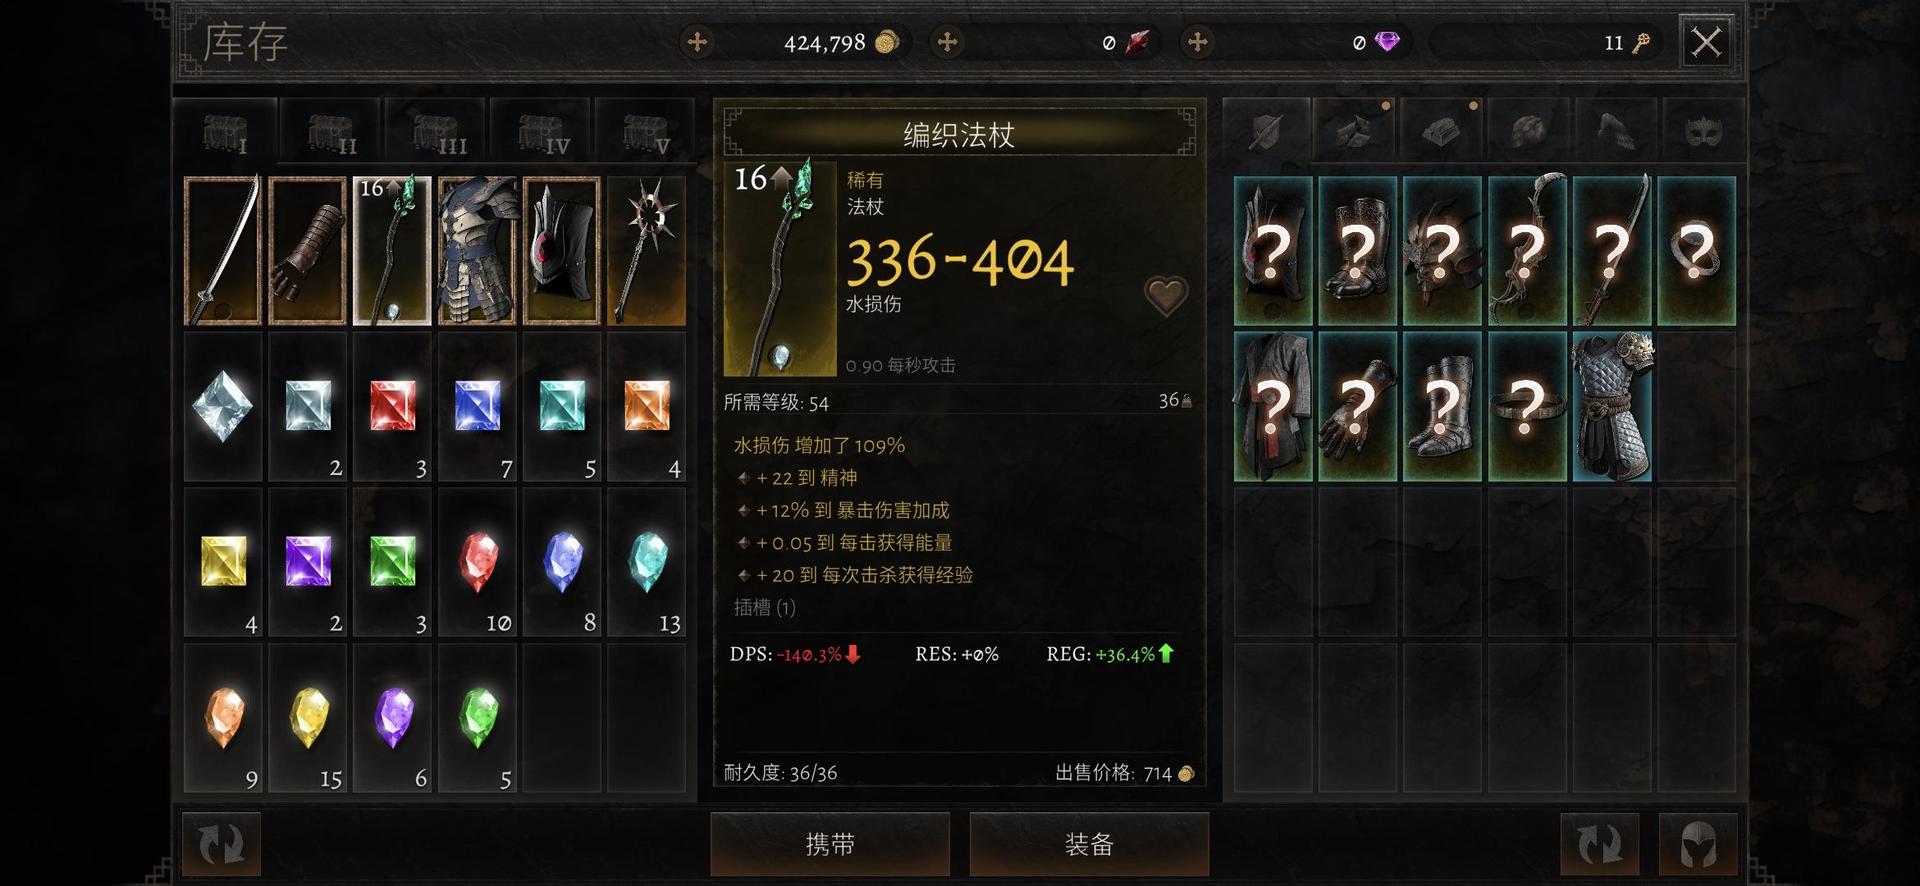Viewport: 1920px width, 886px height.
Task: Select the white diamond gem
Action: [x=223, y=406]
